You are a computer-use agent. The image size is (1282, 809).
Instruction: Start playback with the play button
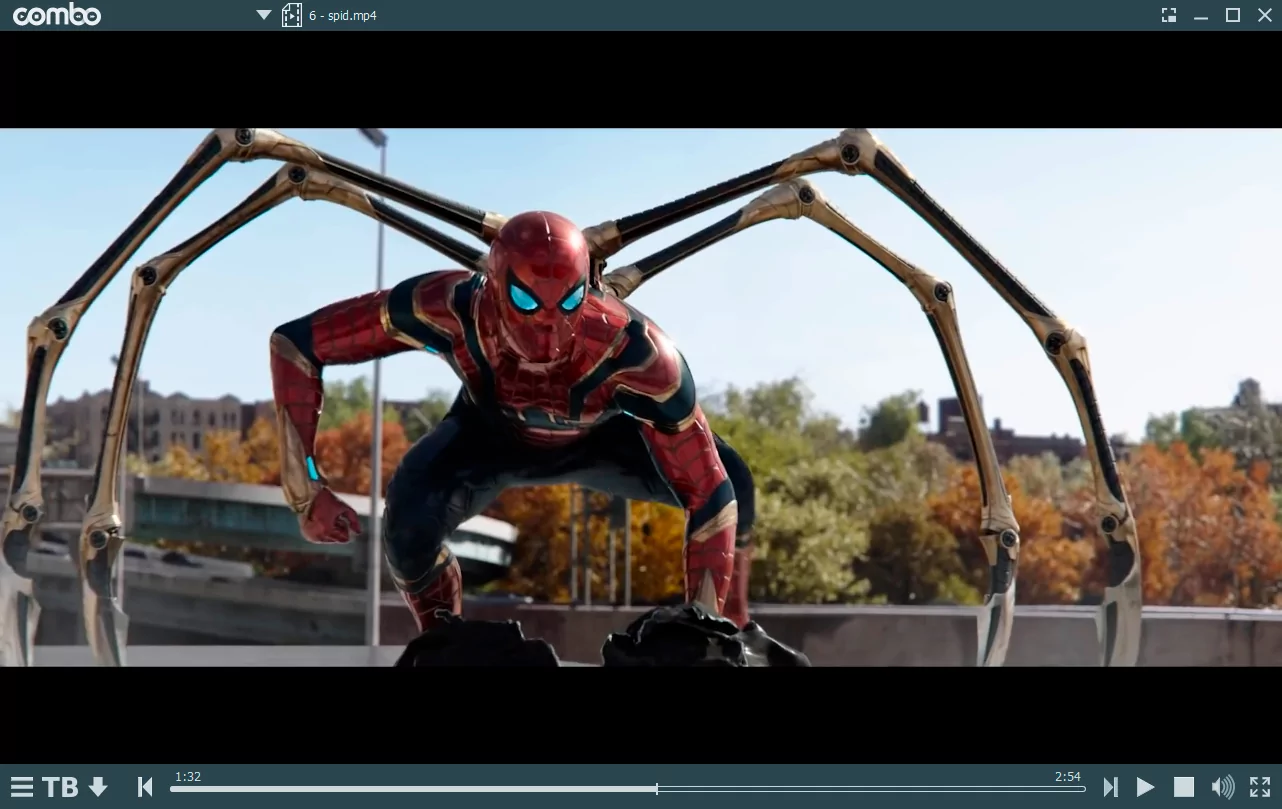(x=1146, y=787)
